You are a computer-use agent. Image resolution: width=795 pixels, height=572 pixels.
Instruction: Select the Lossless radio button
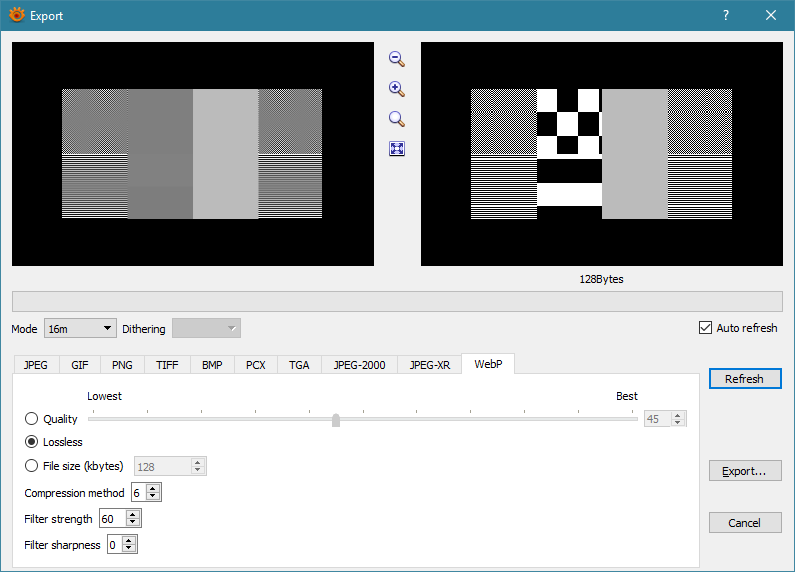coord(32,442)
